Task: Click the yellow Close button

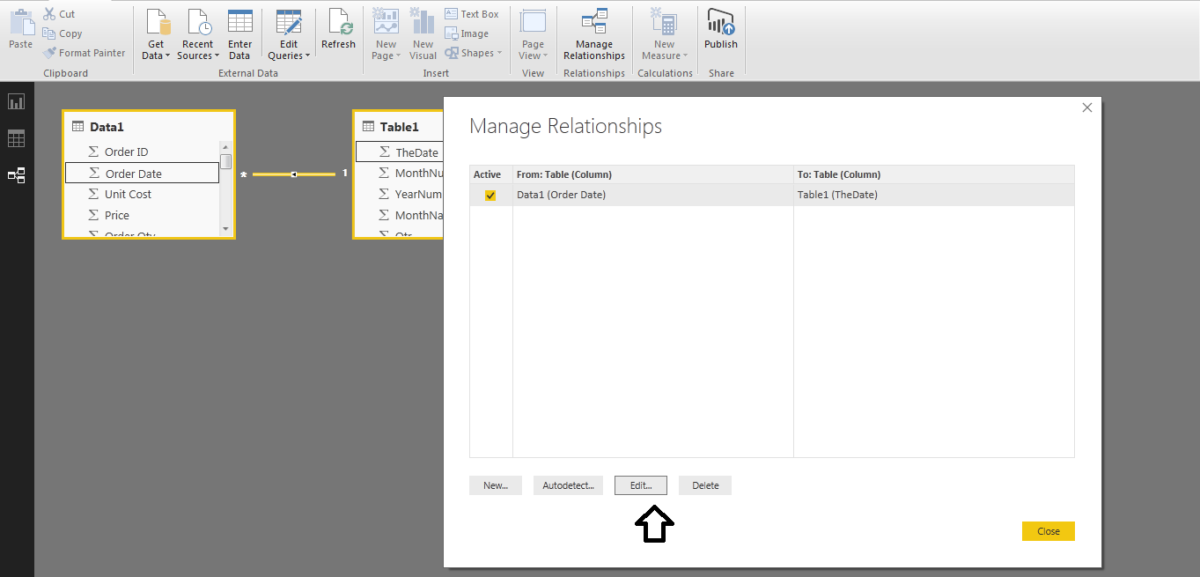Action: pos(1048,531)
